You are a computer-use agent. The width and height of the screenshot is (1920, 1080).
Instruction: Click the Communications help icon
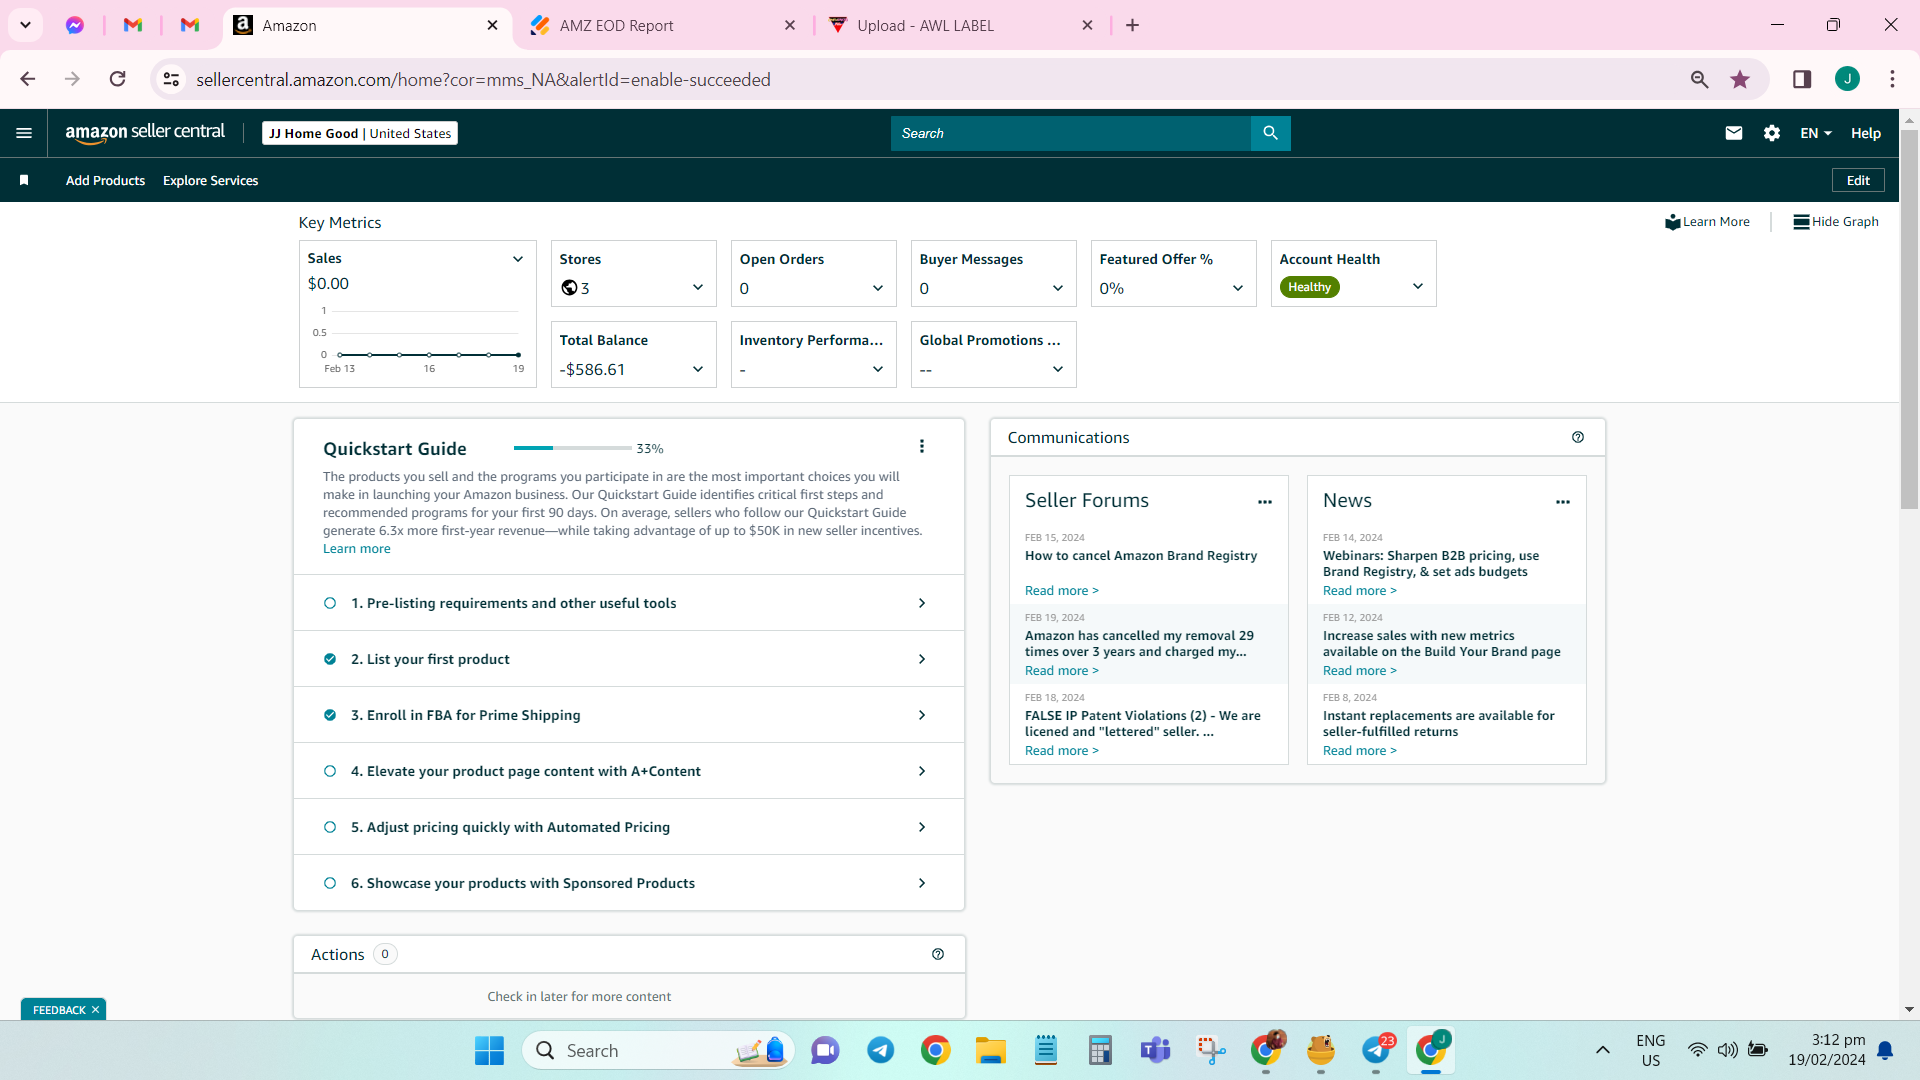[x=1578, y=437]
